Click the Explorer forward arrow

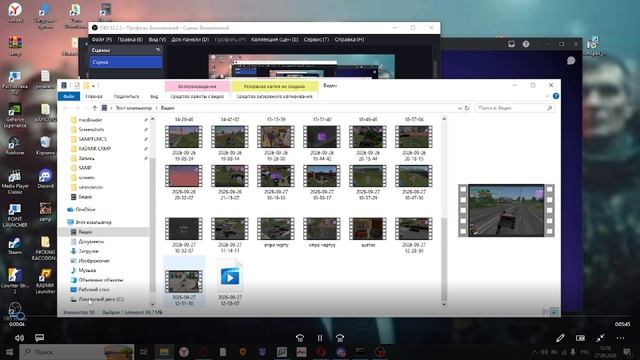coord(78,108)
